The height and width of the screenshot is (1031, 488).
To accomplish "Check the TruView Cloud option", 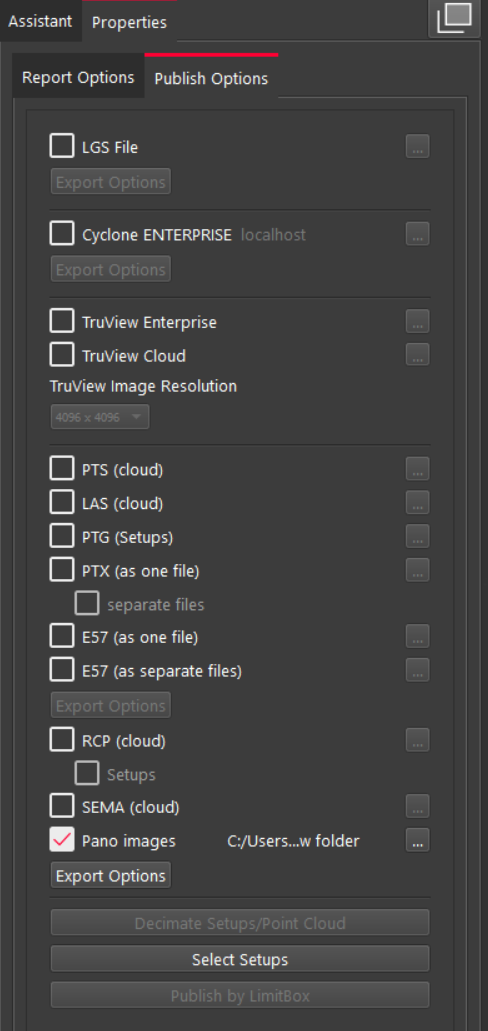I will click(x=62, y=355).
